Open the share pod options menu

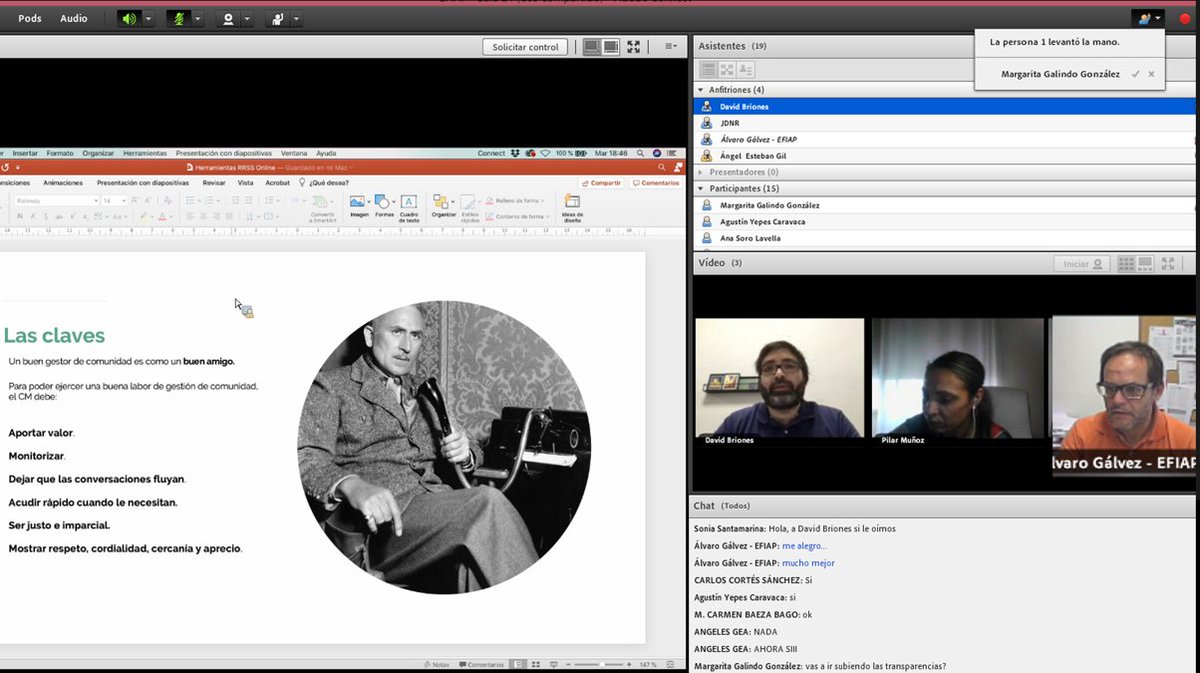coord(671,47)
